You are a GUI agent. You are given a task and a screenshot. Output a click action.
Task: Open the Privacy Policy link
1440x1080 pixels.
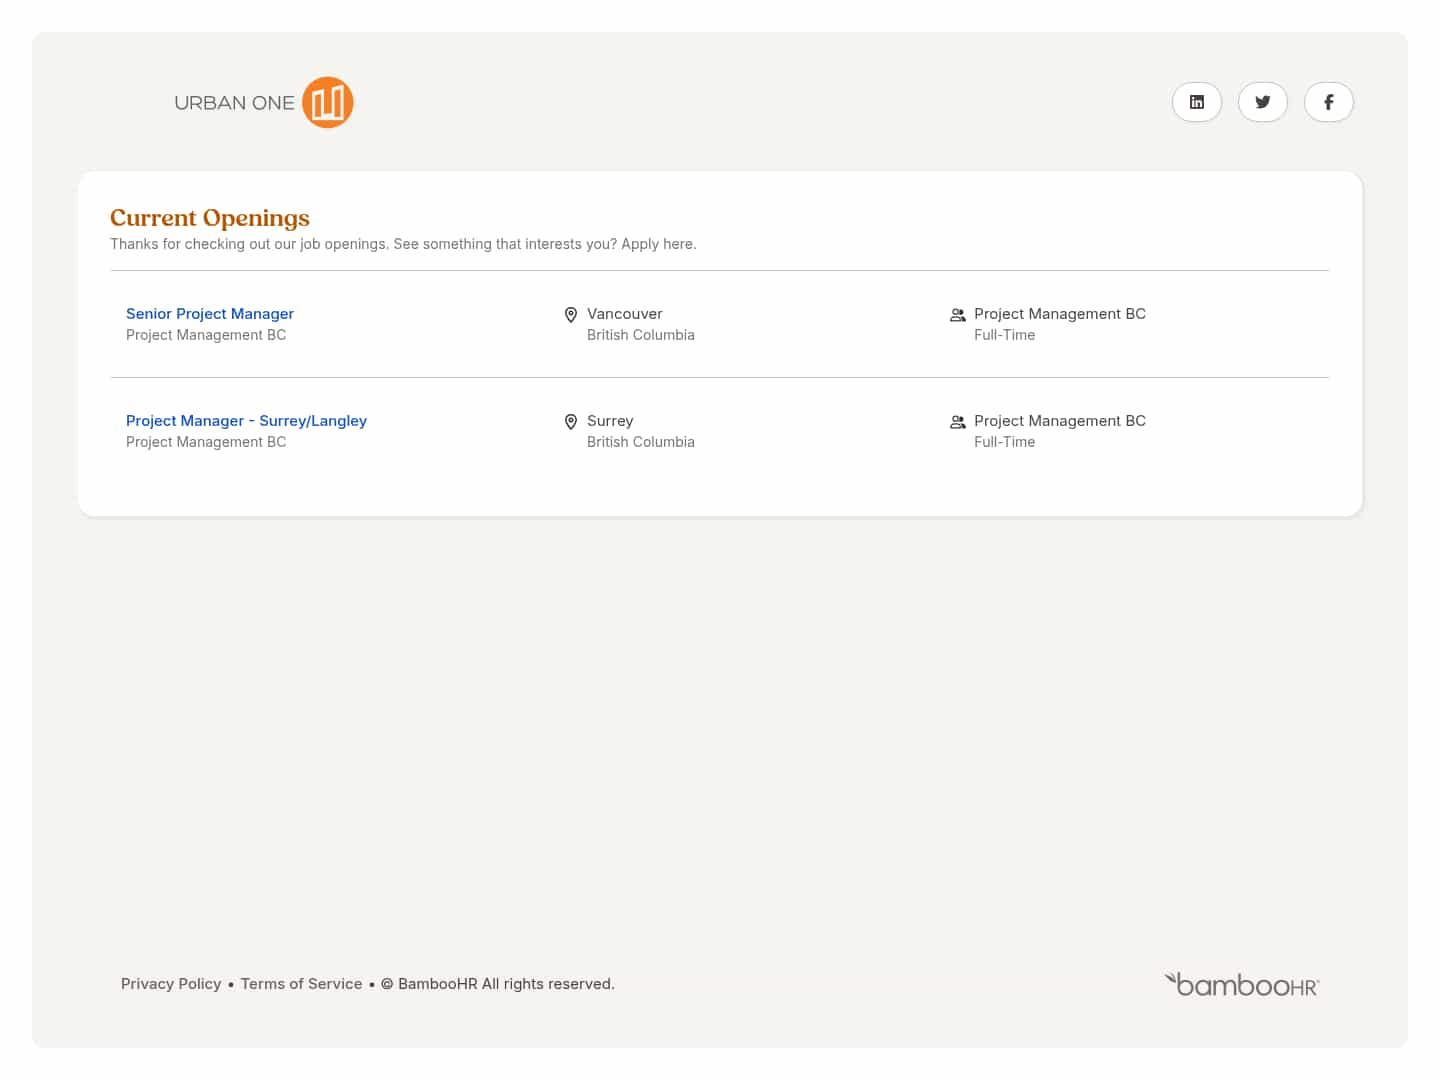click(x=171, y=984)
